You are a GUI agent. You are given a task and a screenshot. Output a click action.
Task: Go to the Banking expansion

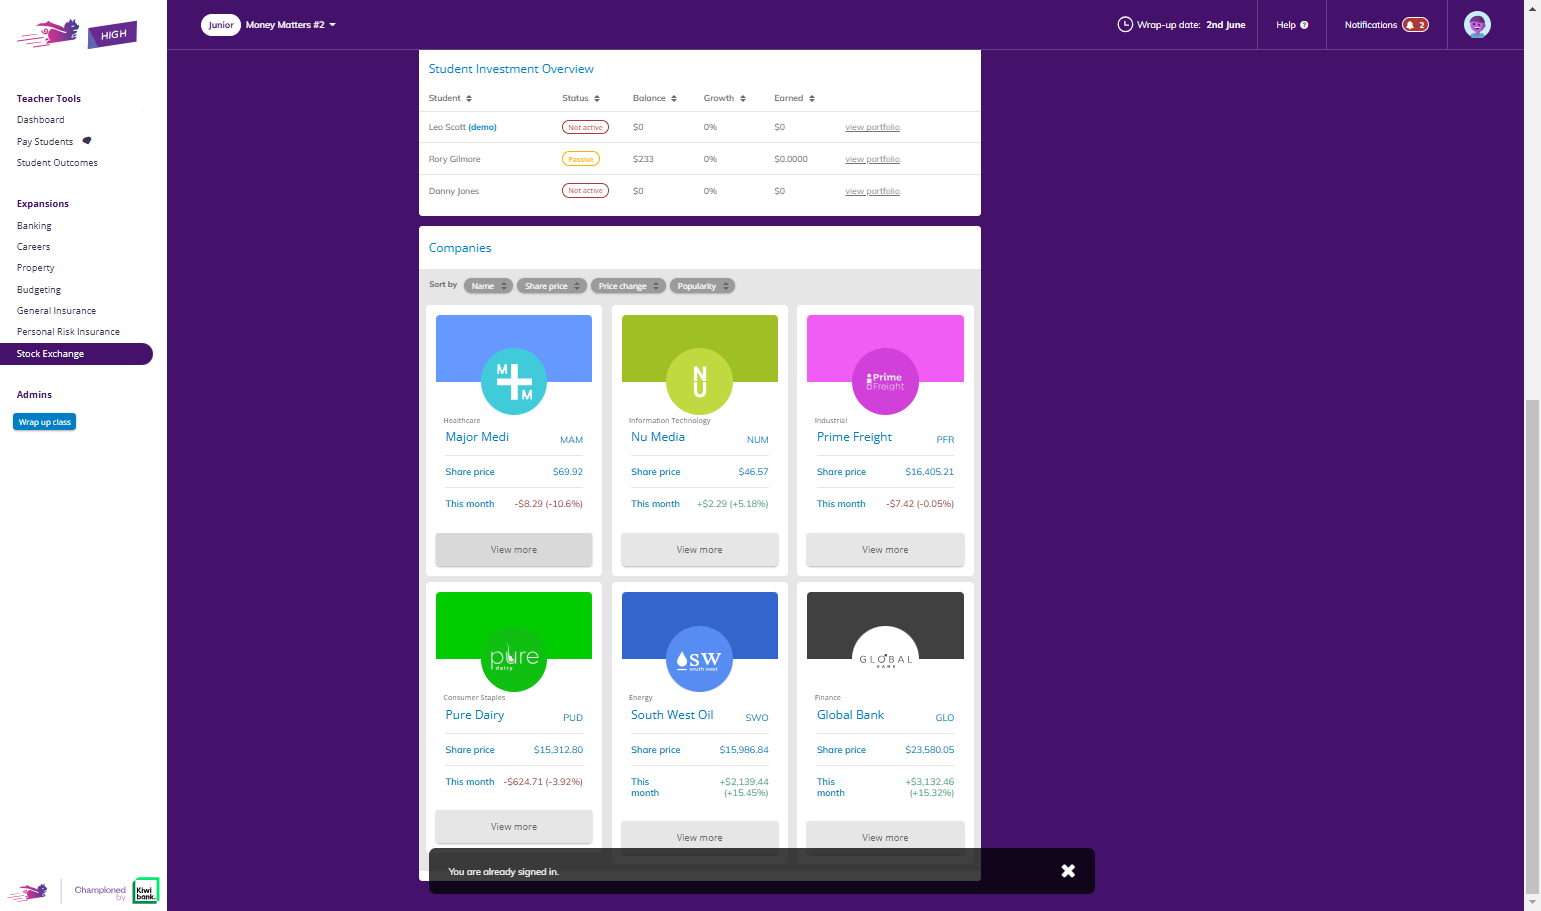[34, 226]
